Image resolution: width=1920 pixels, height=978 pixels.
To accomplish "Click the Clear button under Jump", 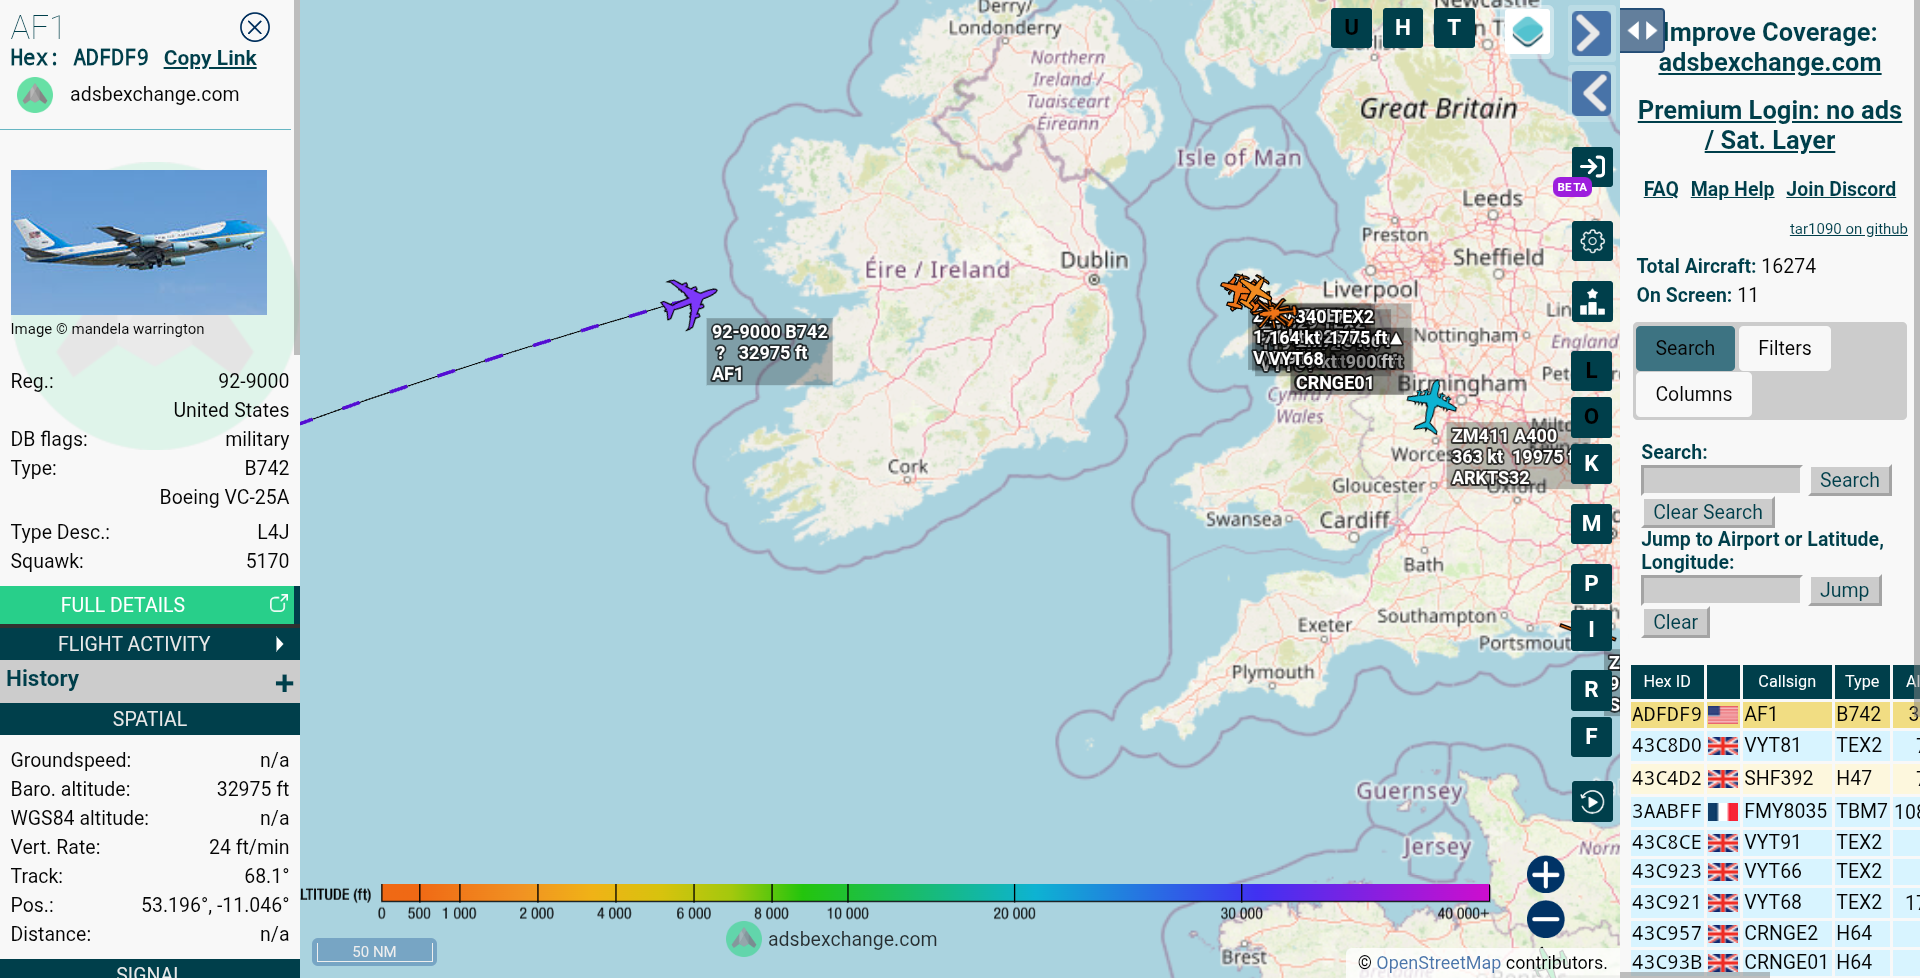I will point(1675,622).
